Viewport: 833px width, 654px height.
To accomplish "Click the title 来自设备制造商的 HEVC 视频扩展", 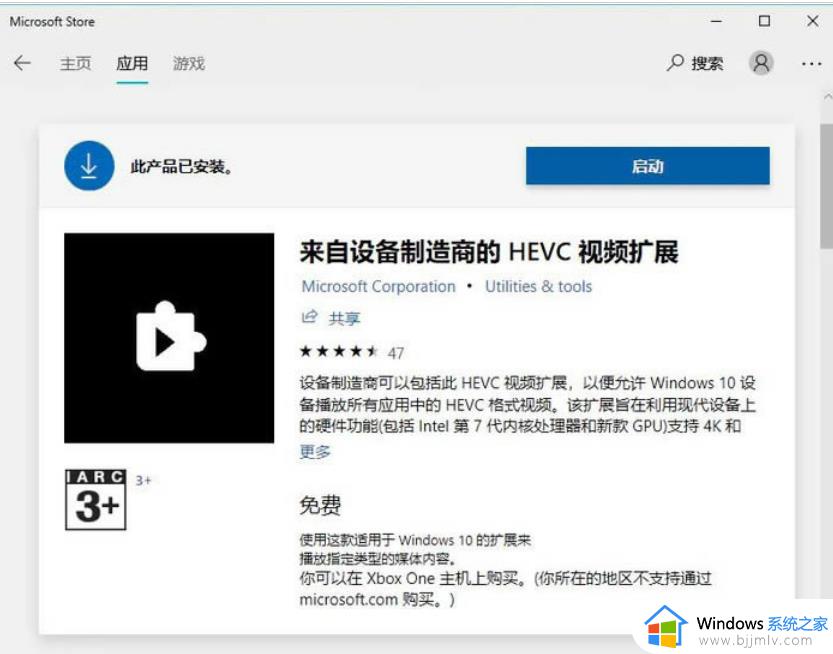I will 489,252.
